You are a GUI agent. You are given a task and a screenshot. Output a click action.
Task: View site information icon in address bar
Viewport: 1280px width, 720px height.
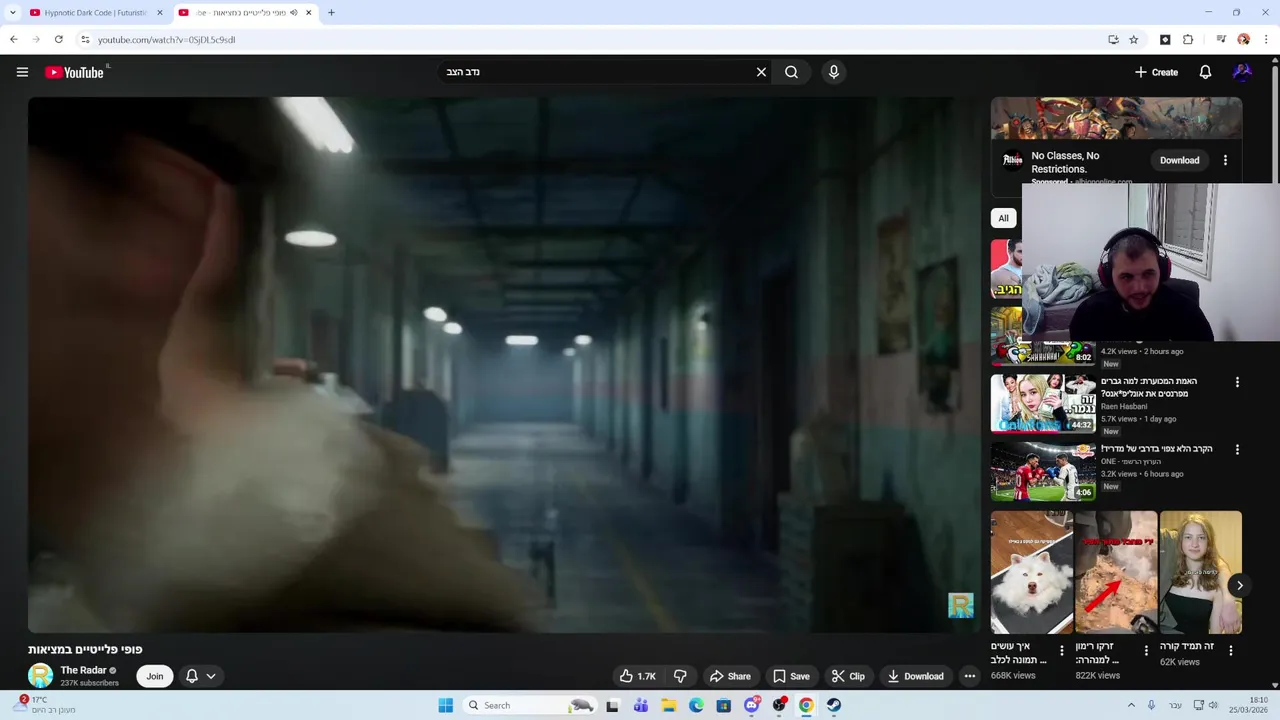tap(85, 40)
